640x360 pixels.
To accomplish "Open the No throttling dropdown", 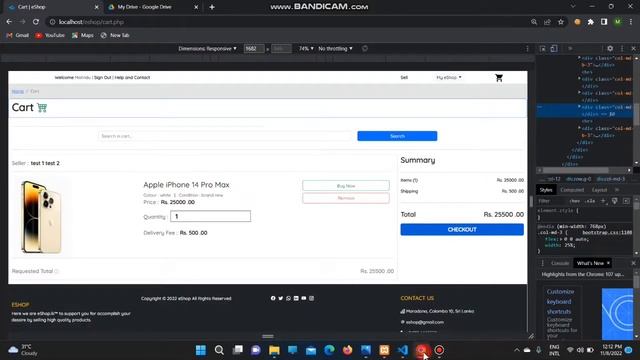I will coord(335,49).
